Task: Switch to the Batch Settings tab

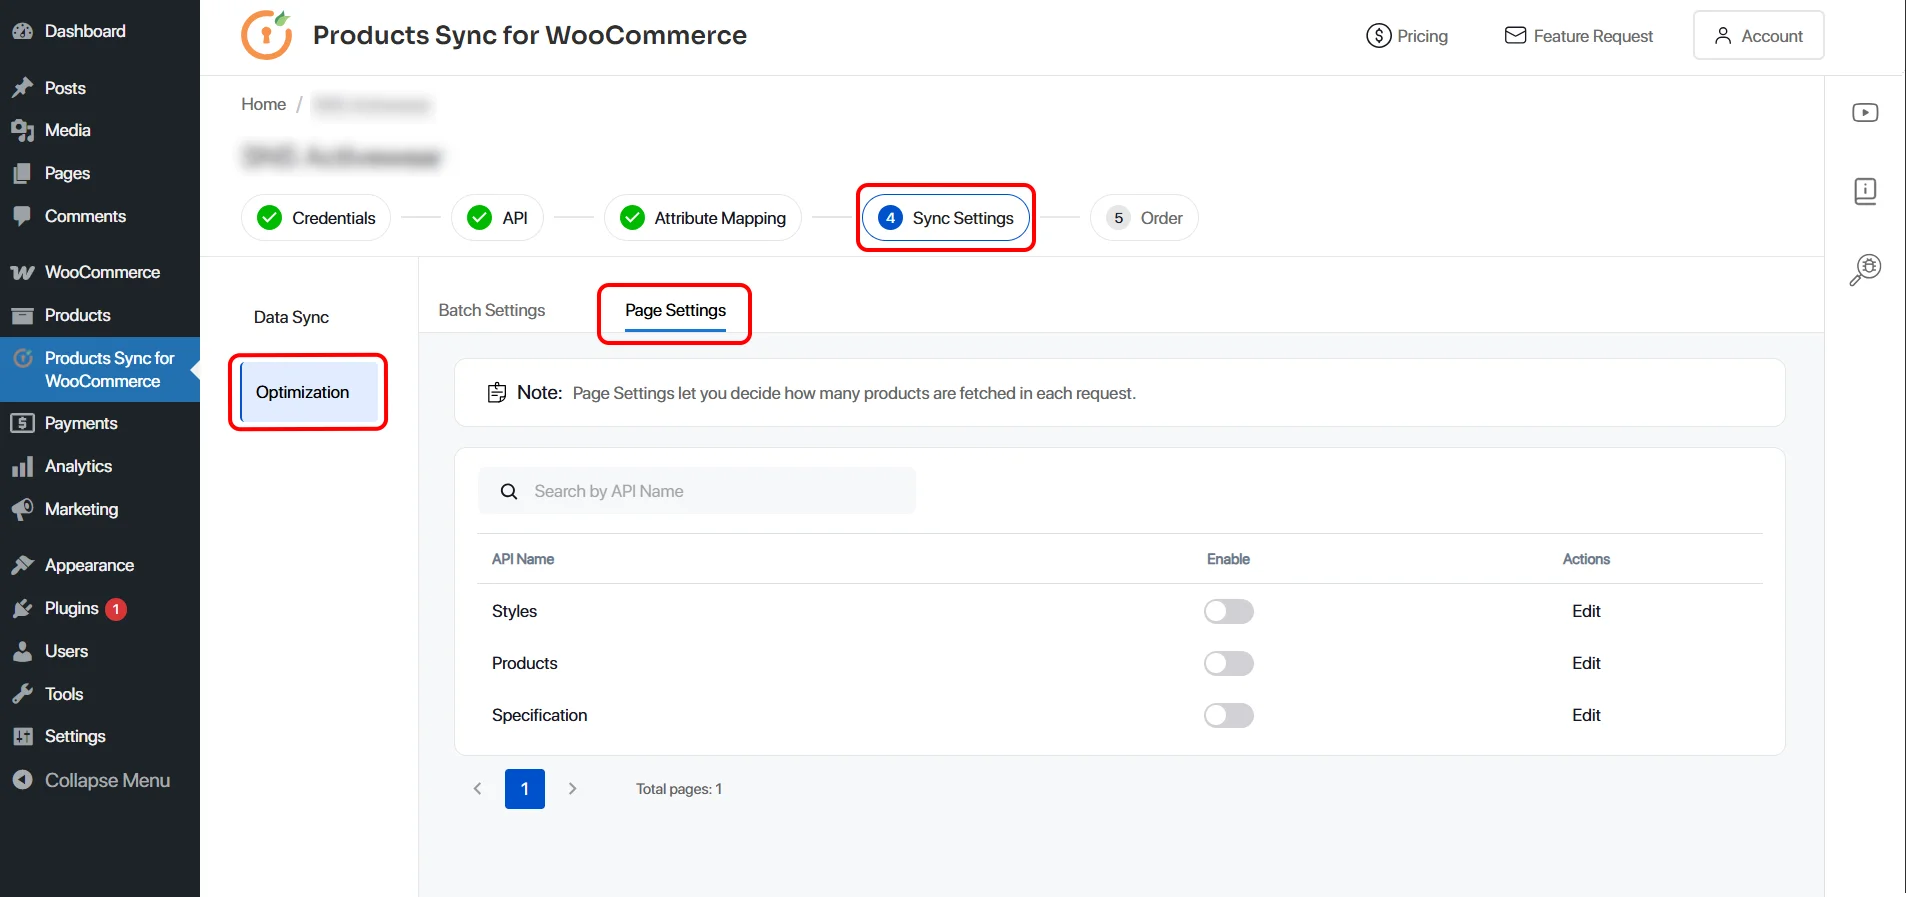Action: pyautogui.click(x=492, y=310)
